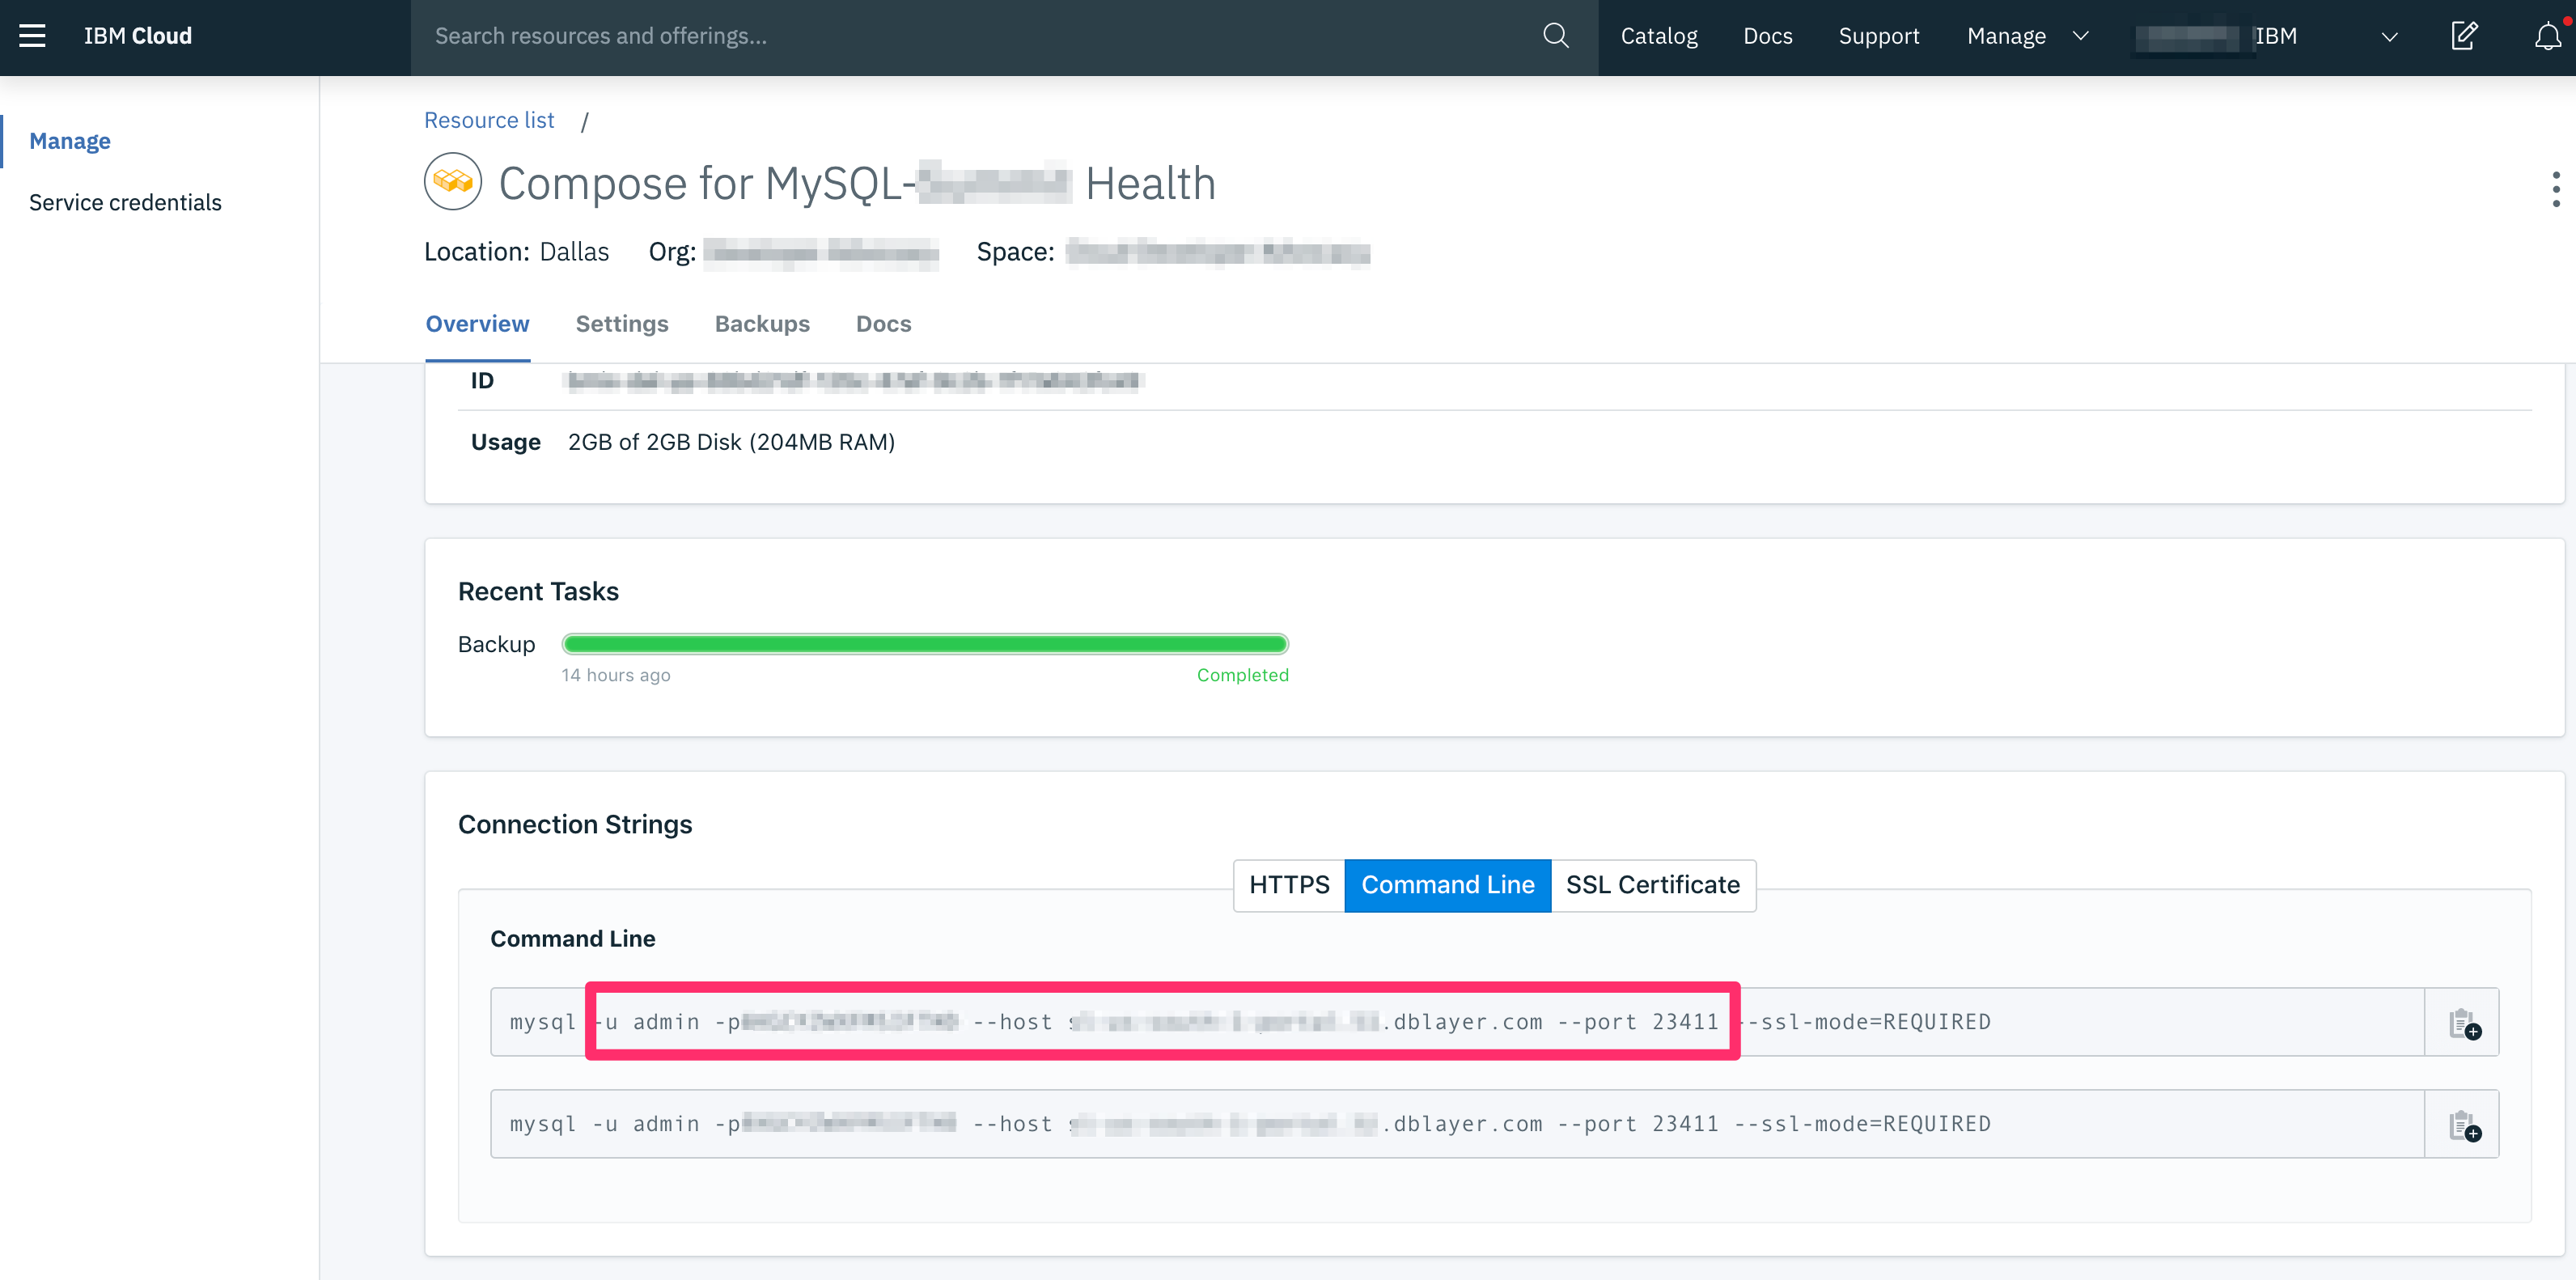Switch connection strings to HTTPS
2576x1280 pixels.
point(1288,885)
